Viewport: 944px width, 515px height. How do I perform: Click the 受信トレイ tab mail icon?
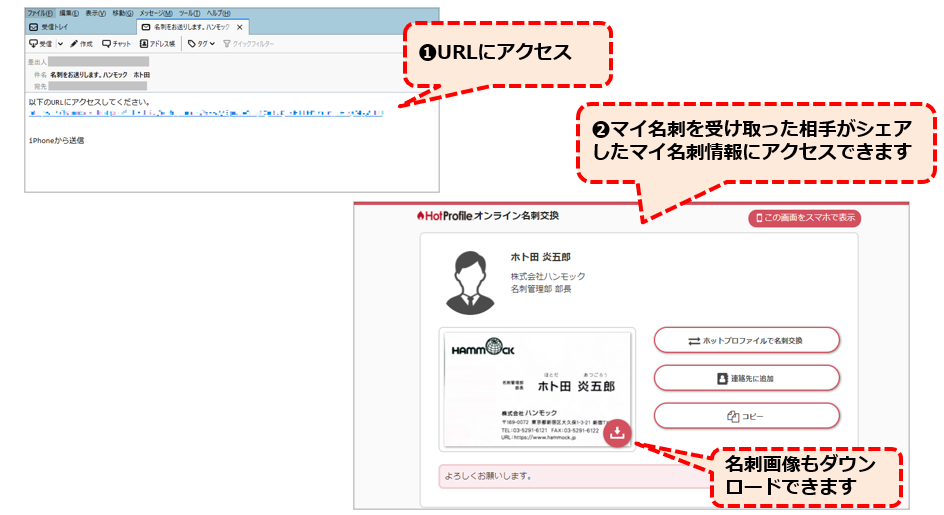tap(34, 27)
